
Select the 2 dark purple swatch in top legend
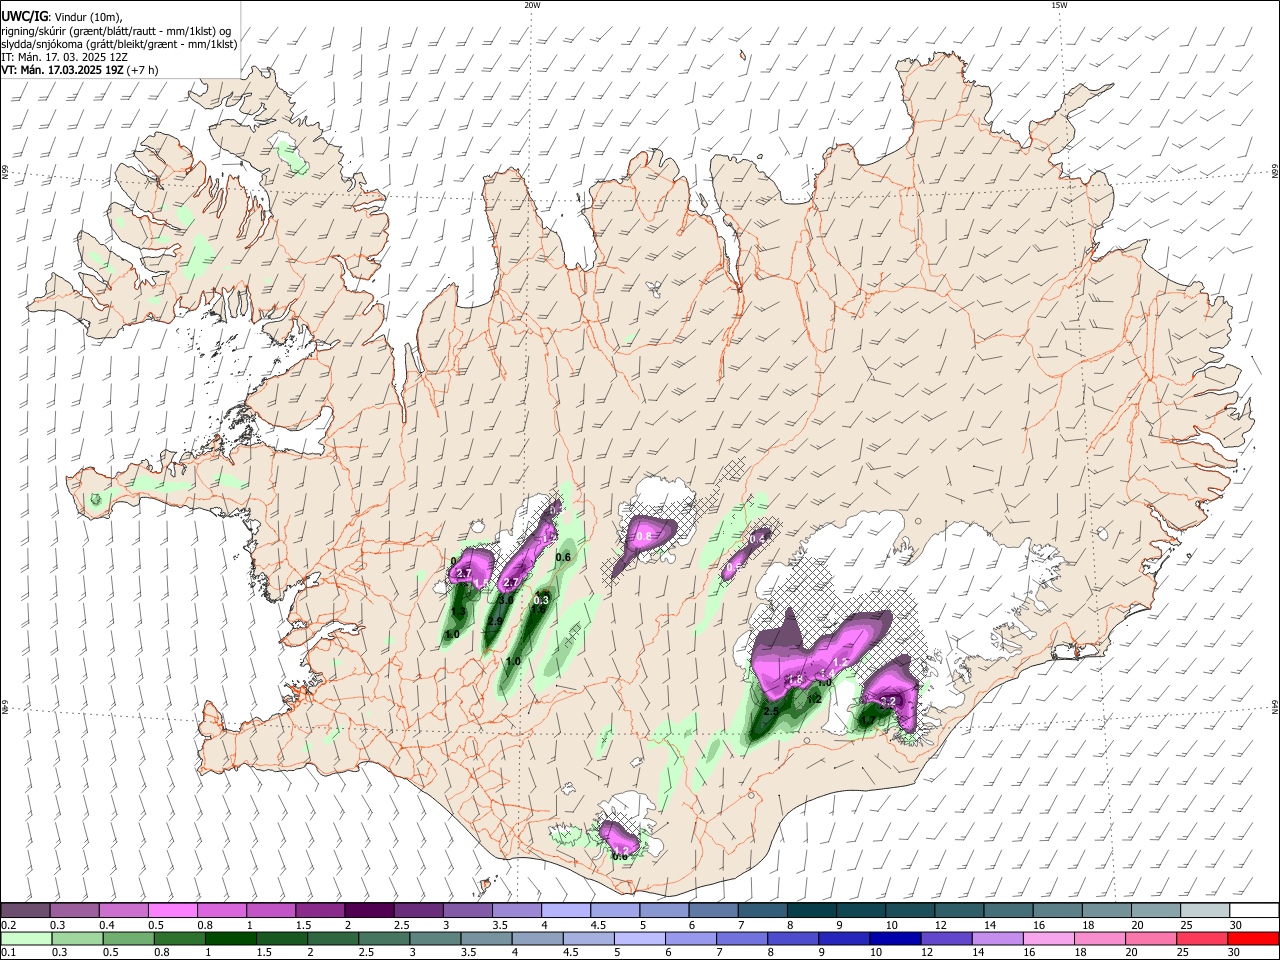369,911
